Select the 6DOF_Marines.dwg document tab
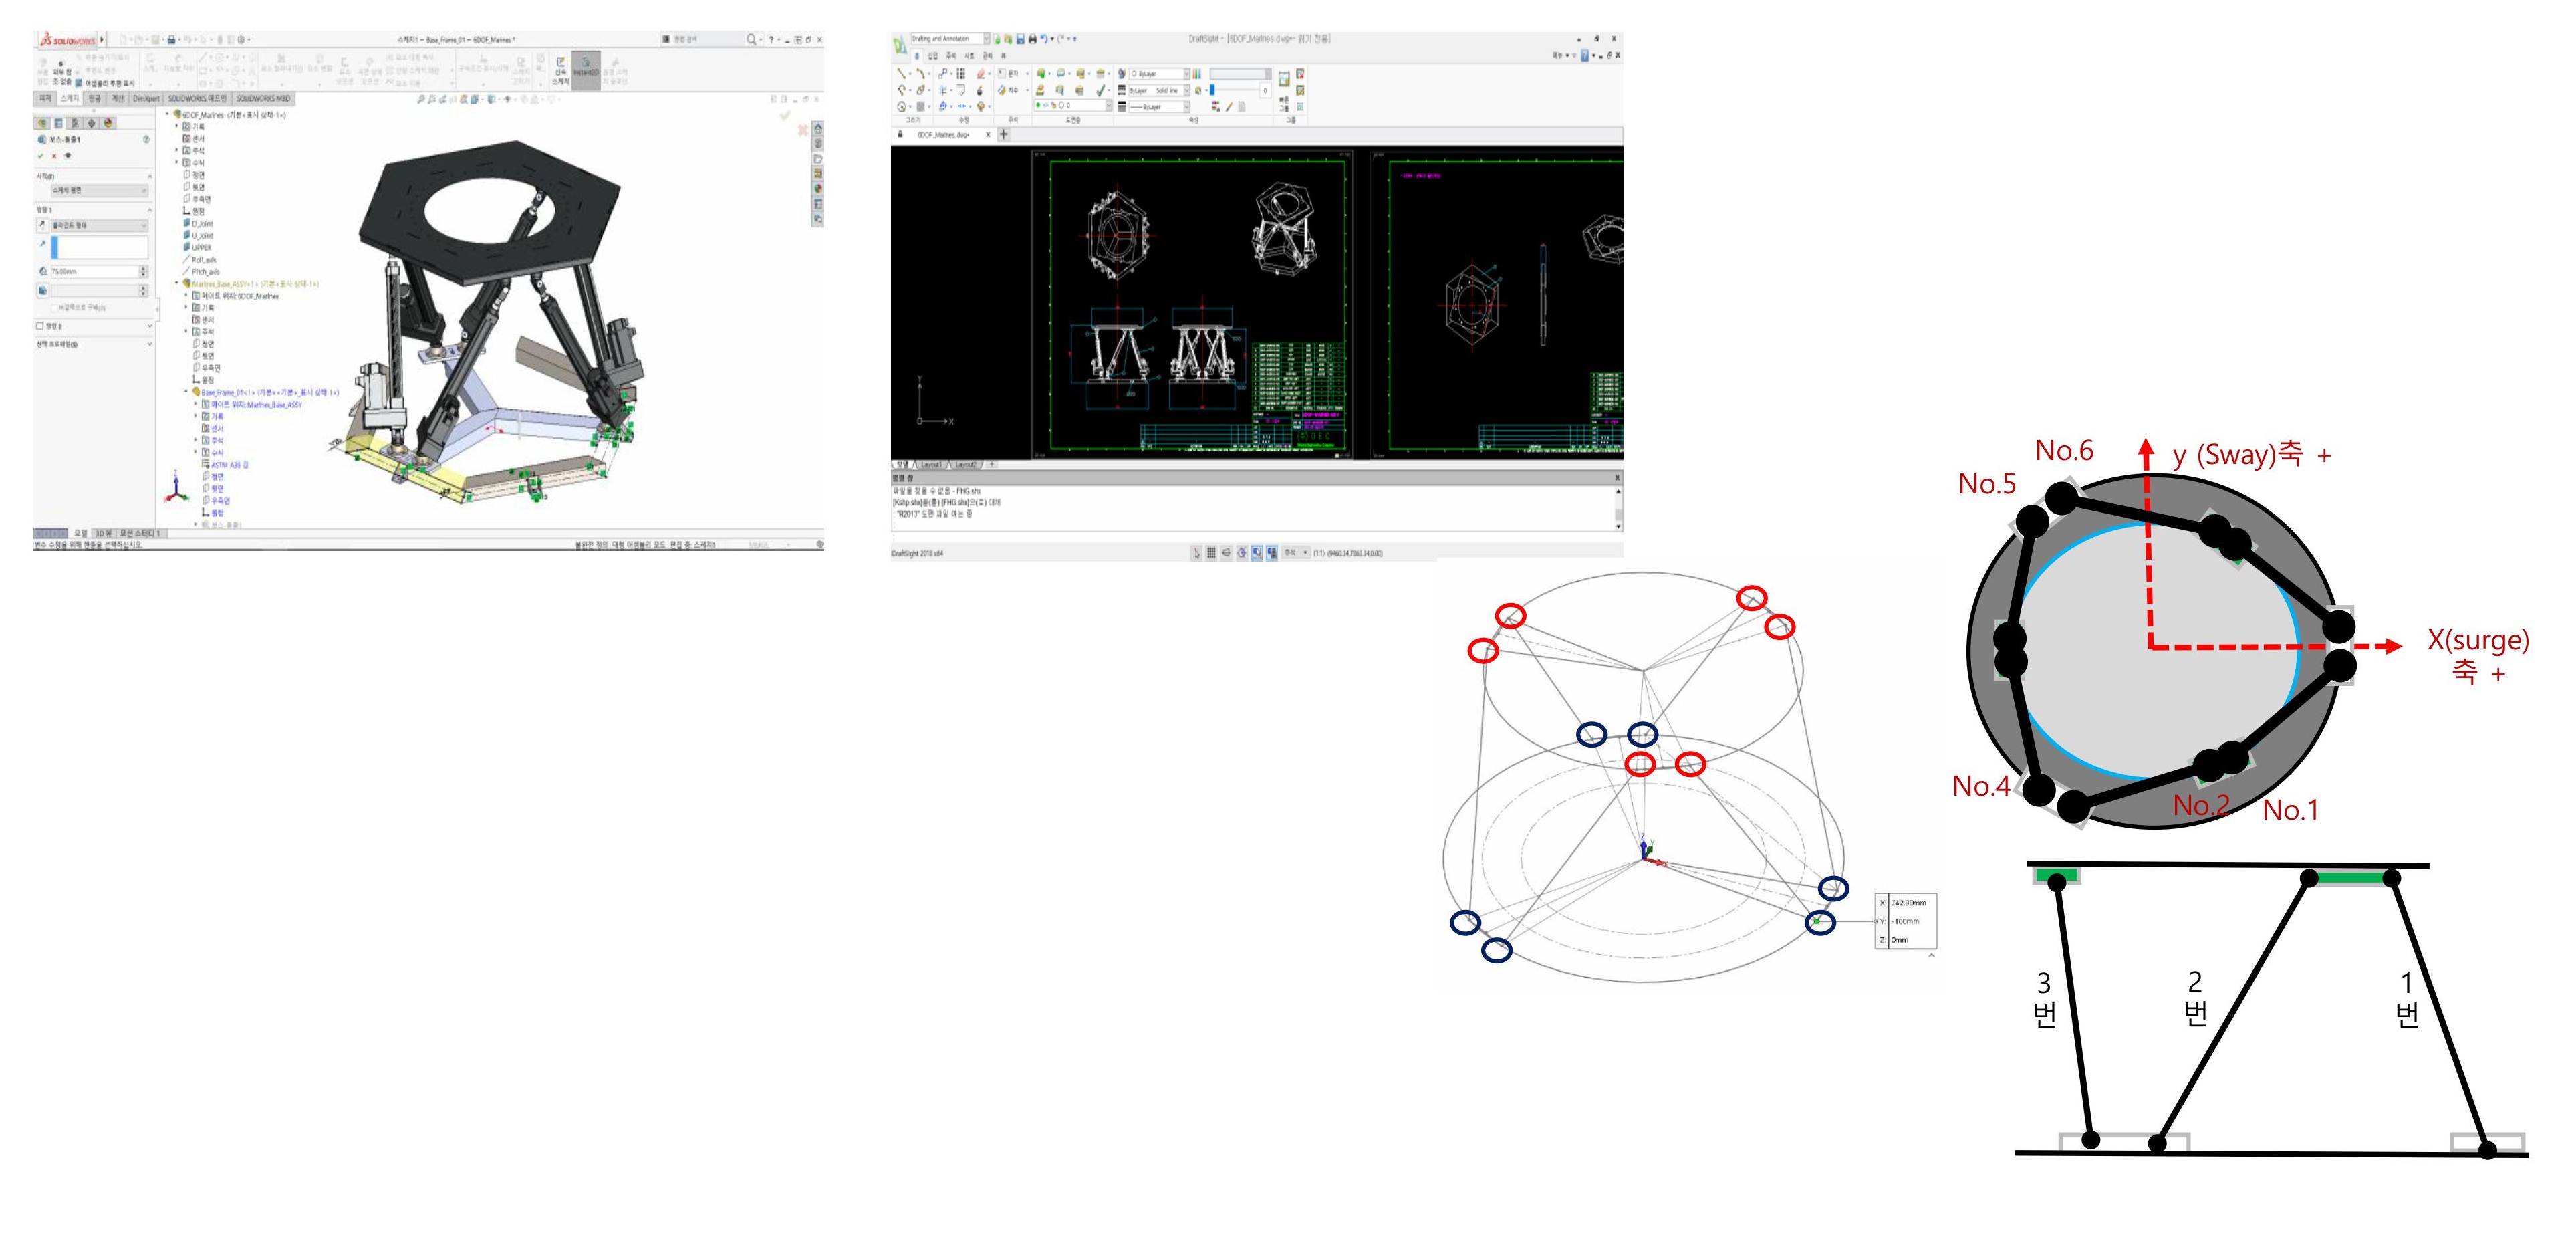The width and height of the screenshot is (2576, 1255). coord(943,135)
